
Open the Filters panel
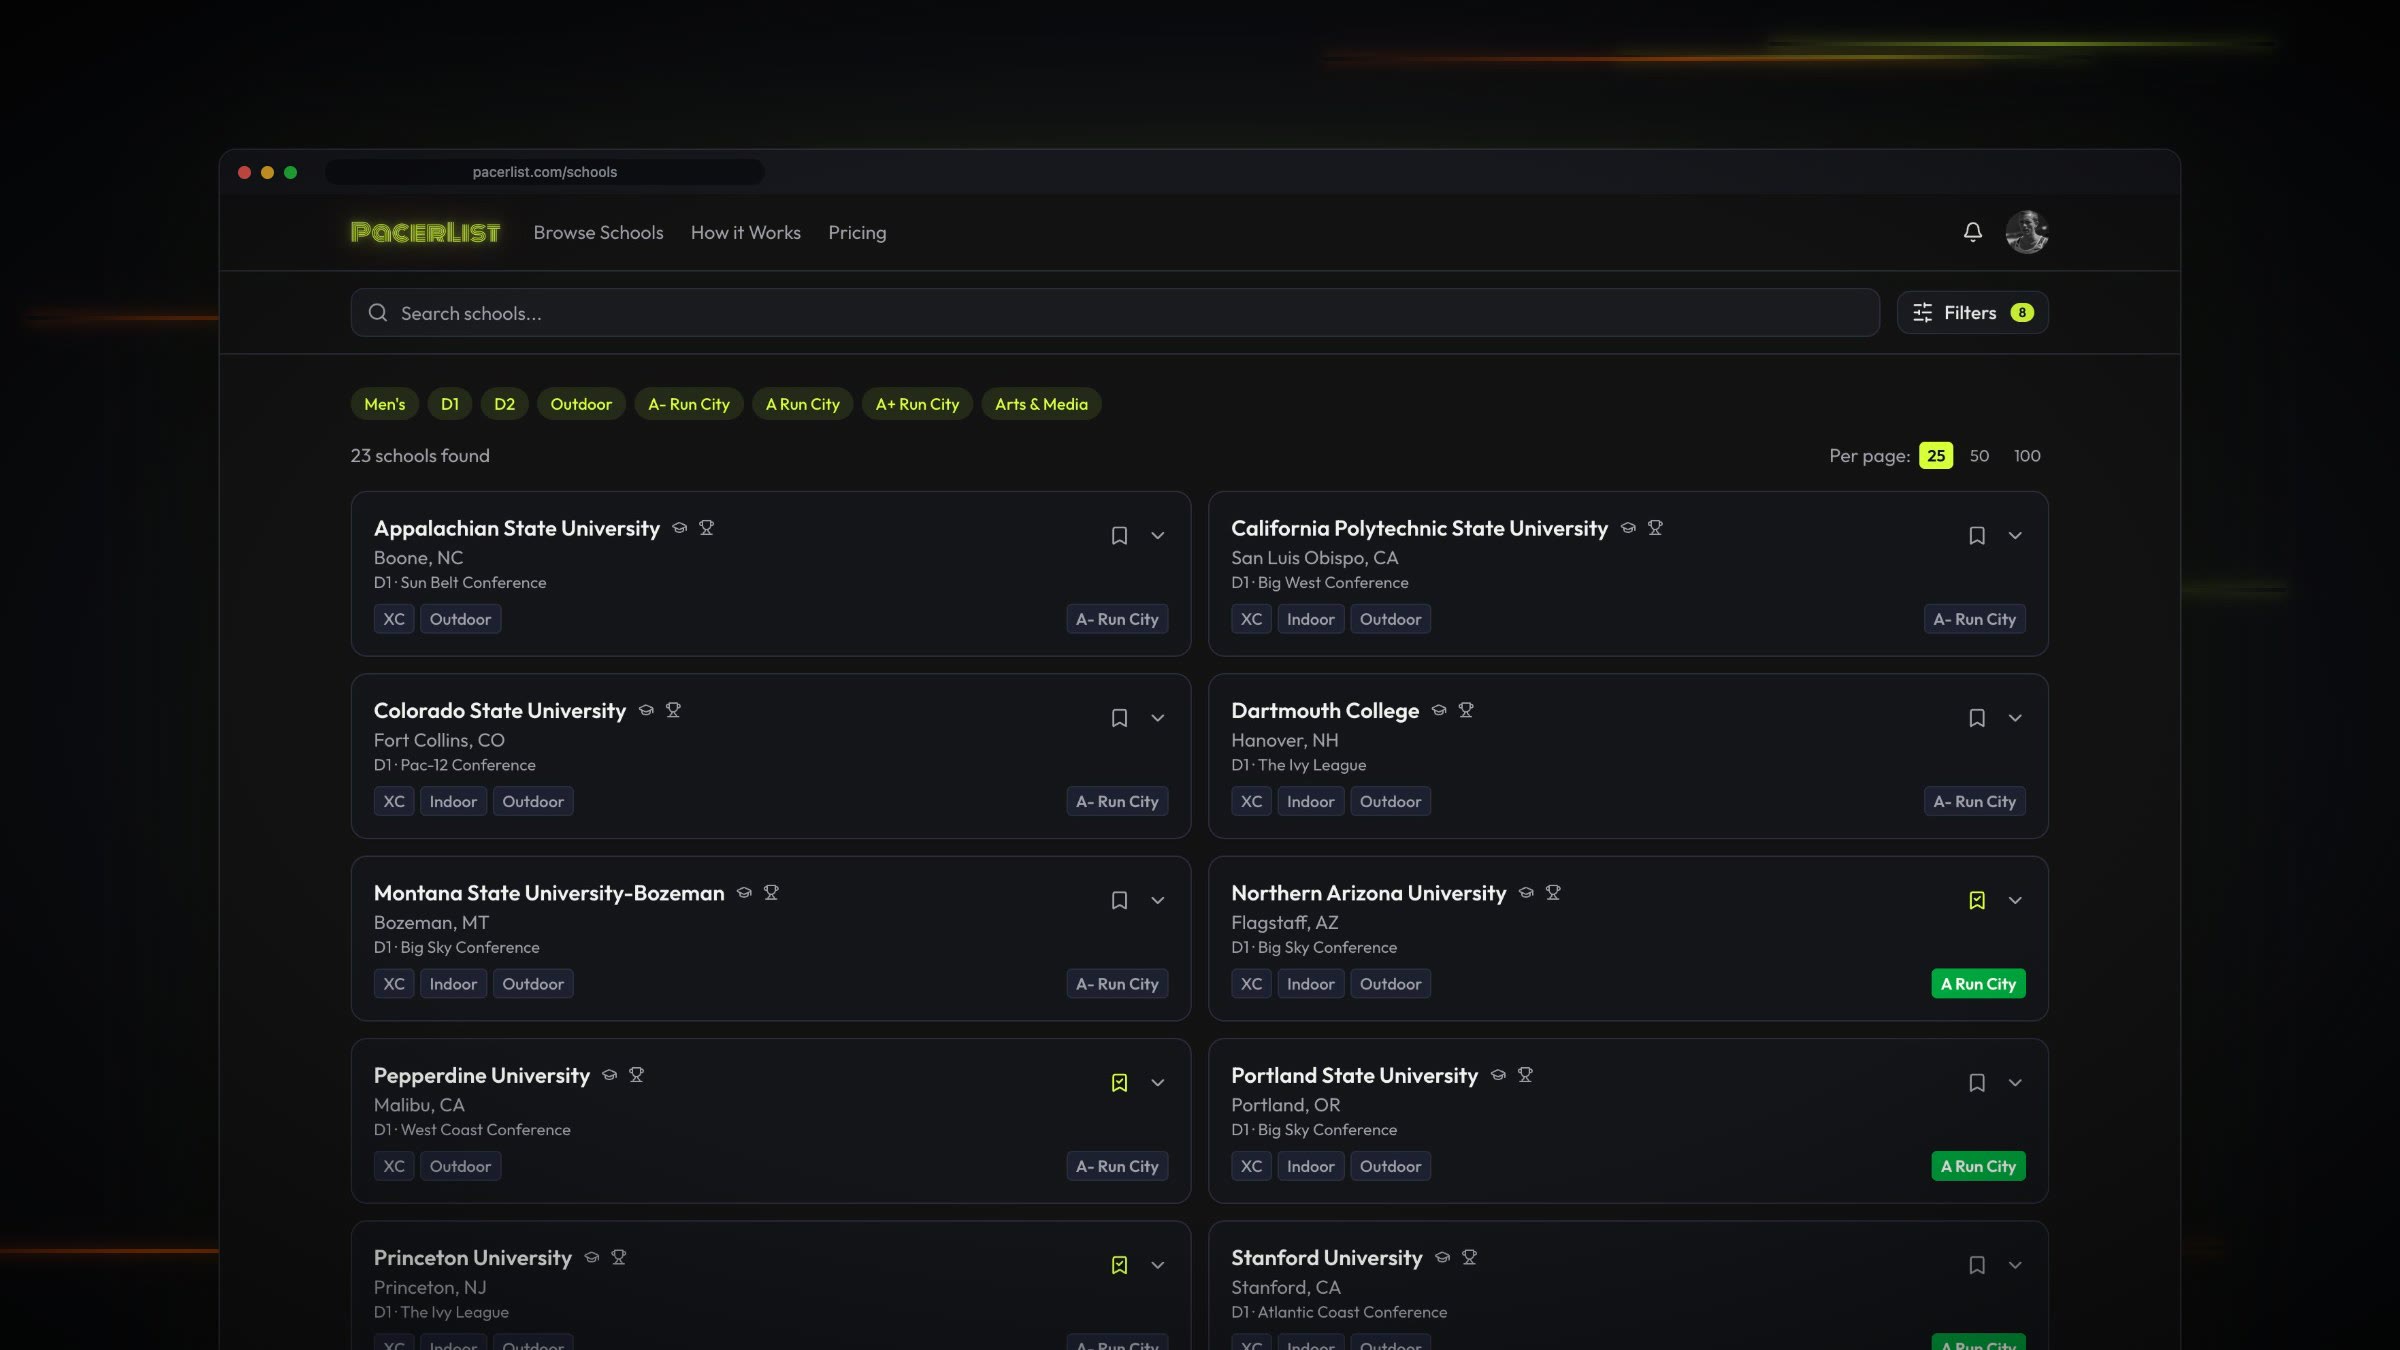(1972, 313)
